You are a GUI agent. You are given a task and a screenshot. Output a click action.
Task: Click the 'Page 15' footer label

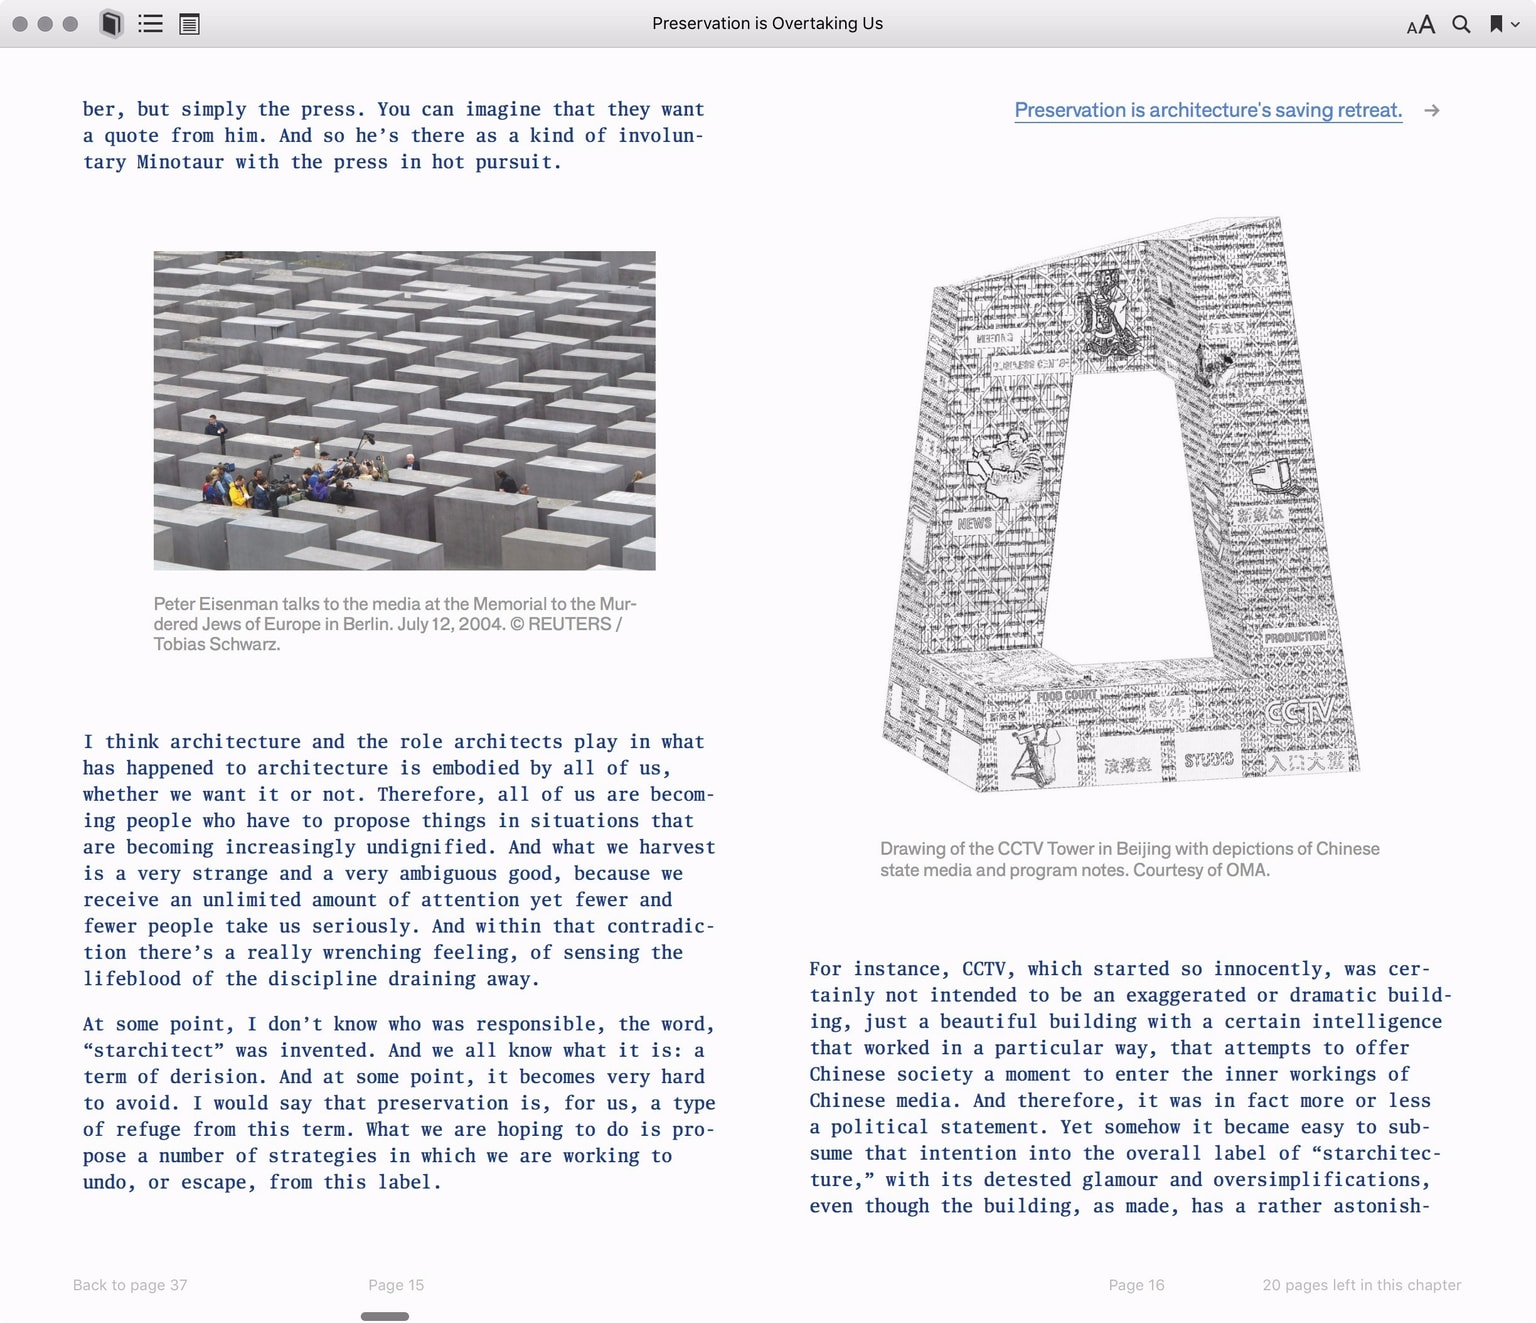[x=396, y=1285]
